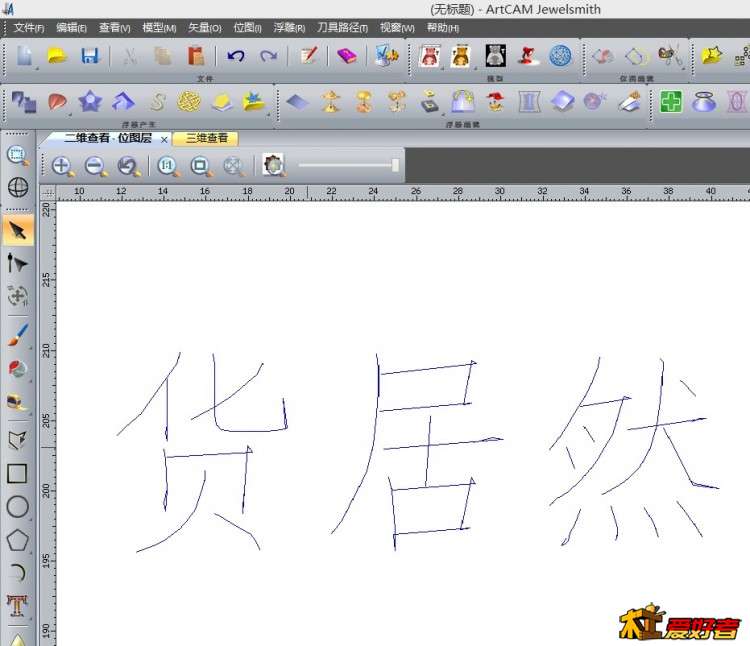The width and height of the screenshot is (750, 646).
Task: Click the Cut scissors icon
Action: click(130, 56)
